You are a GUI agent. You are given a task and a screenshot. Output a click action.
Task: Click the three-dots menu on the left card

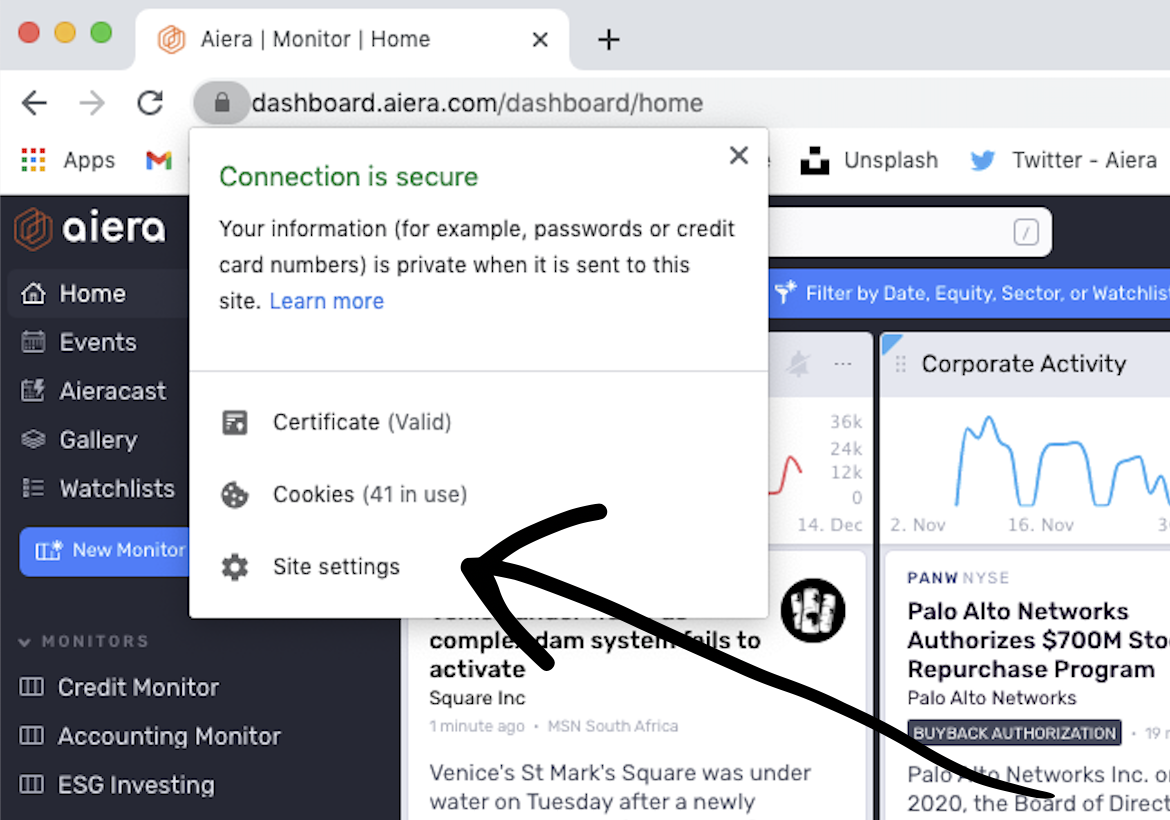click(x=843, y=364)
